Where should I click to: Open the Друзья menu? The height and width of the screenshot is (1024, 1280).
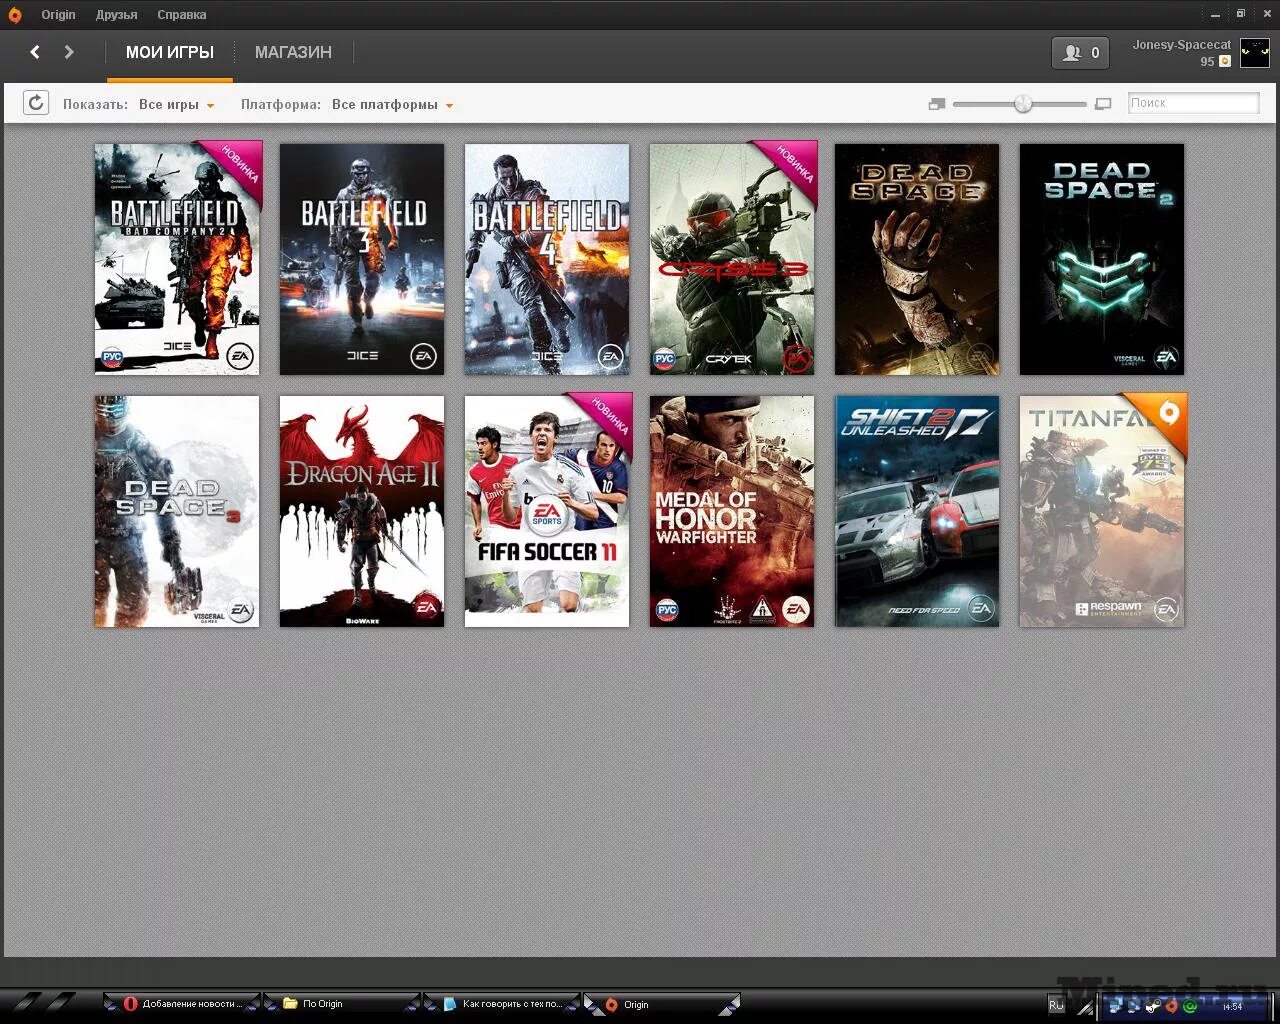point(116,14)
